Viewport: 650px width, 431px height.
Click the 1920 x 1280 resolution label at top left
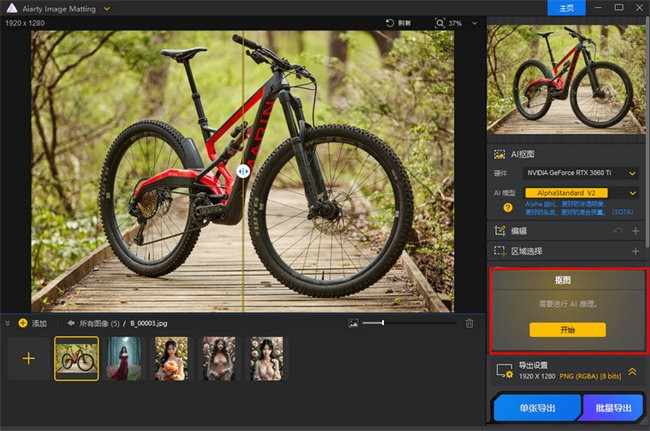click(25, 23)
